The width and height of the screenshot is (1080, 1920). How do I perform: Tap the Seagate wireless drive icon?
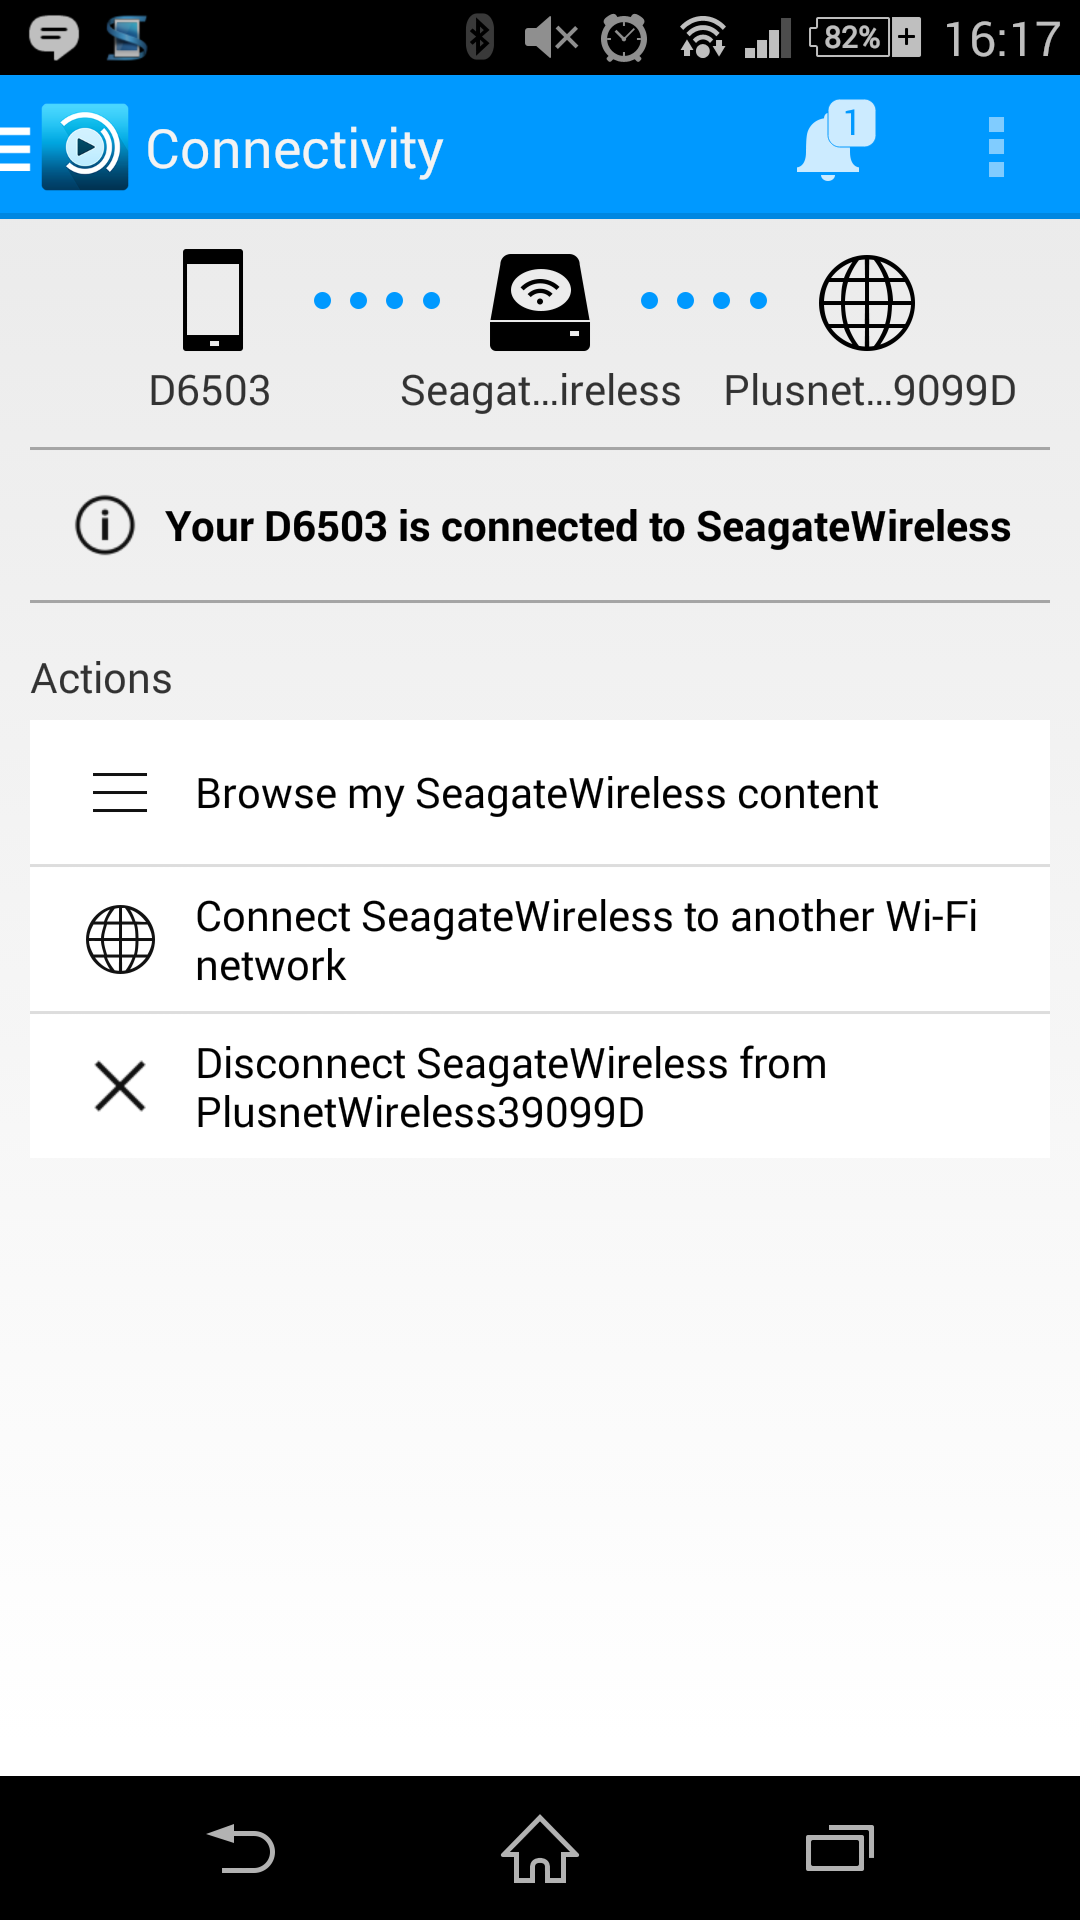pyautogui.click(x=540, y=302)
